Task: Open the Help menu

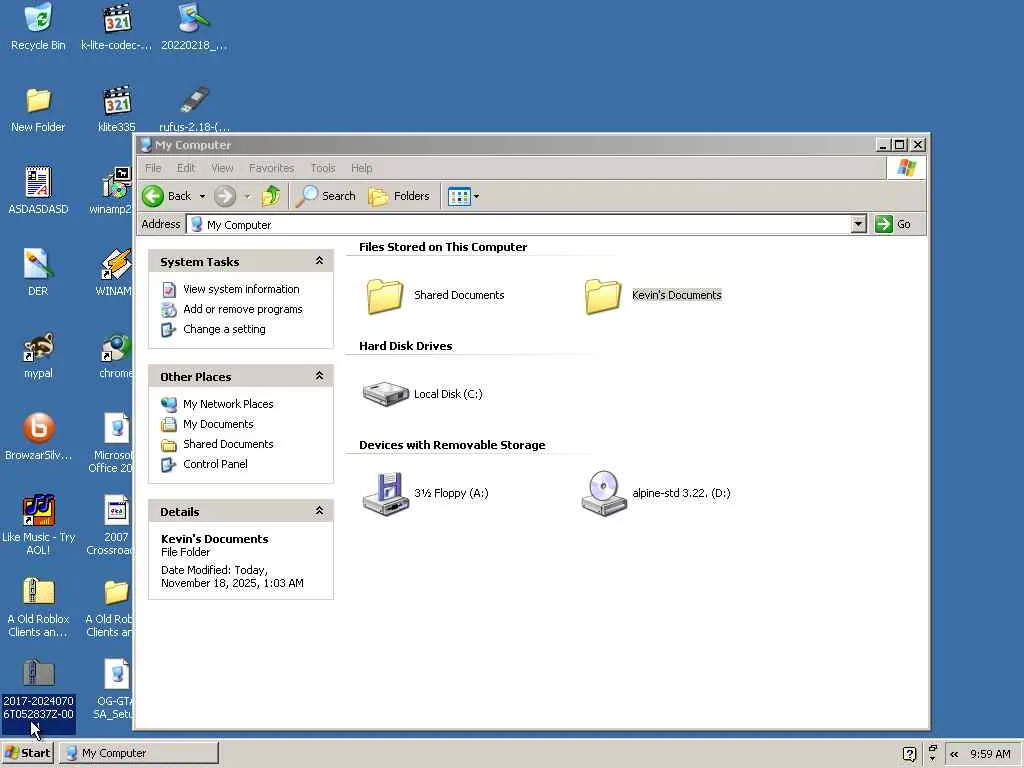Action: tap(361, 168)
